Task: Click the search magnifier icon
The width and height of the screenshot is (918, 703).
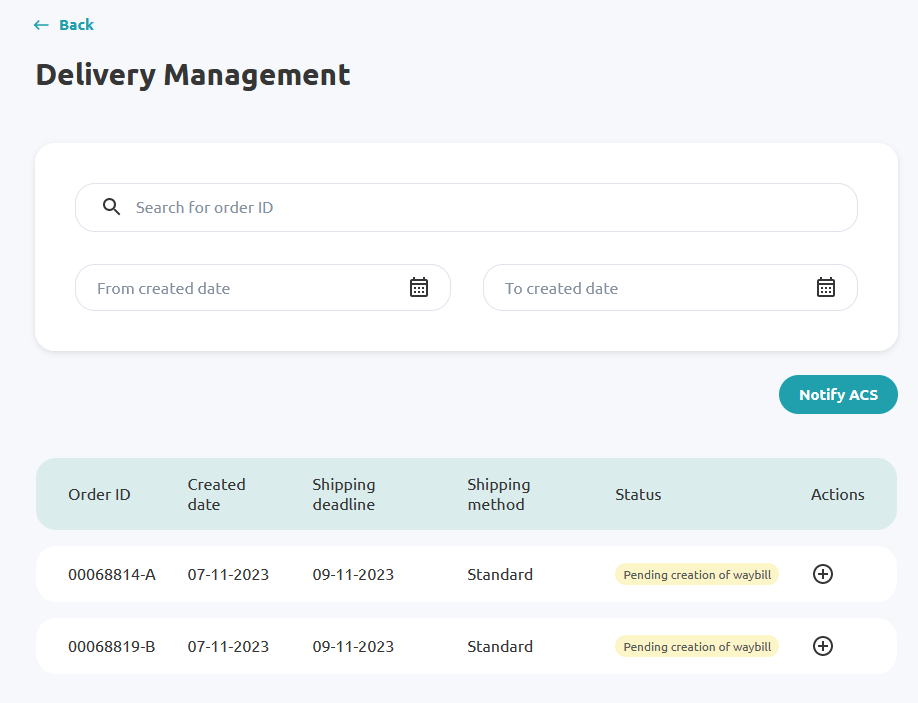Action: click(x=111, y=207)
